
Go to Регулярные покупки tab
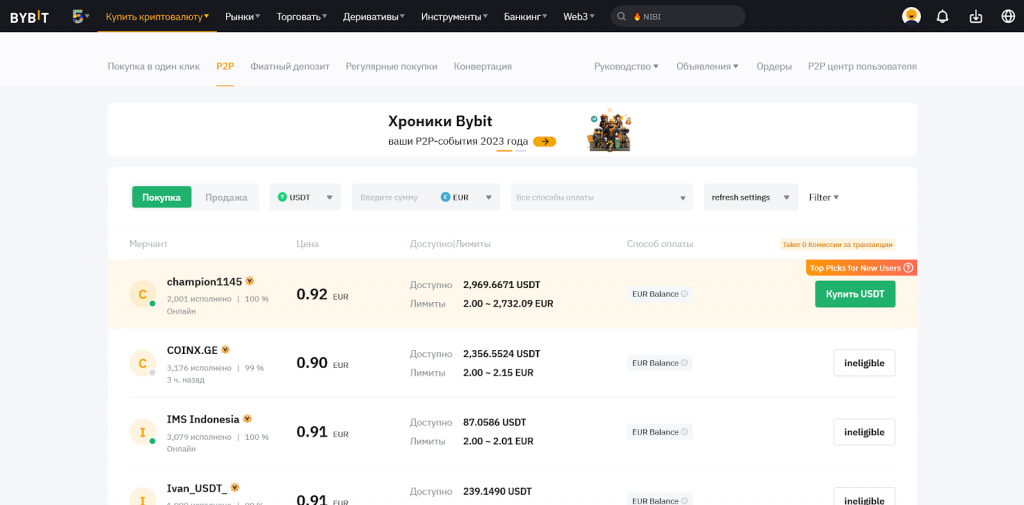[x=391, y=66]
